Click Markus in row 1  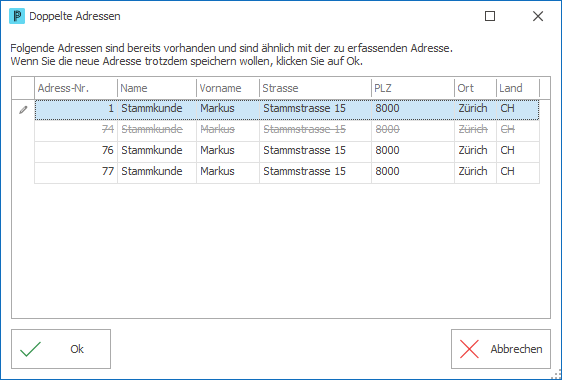pyautogui.click(x=228, y=109)
